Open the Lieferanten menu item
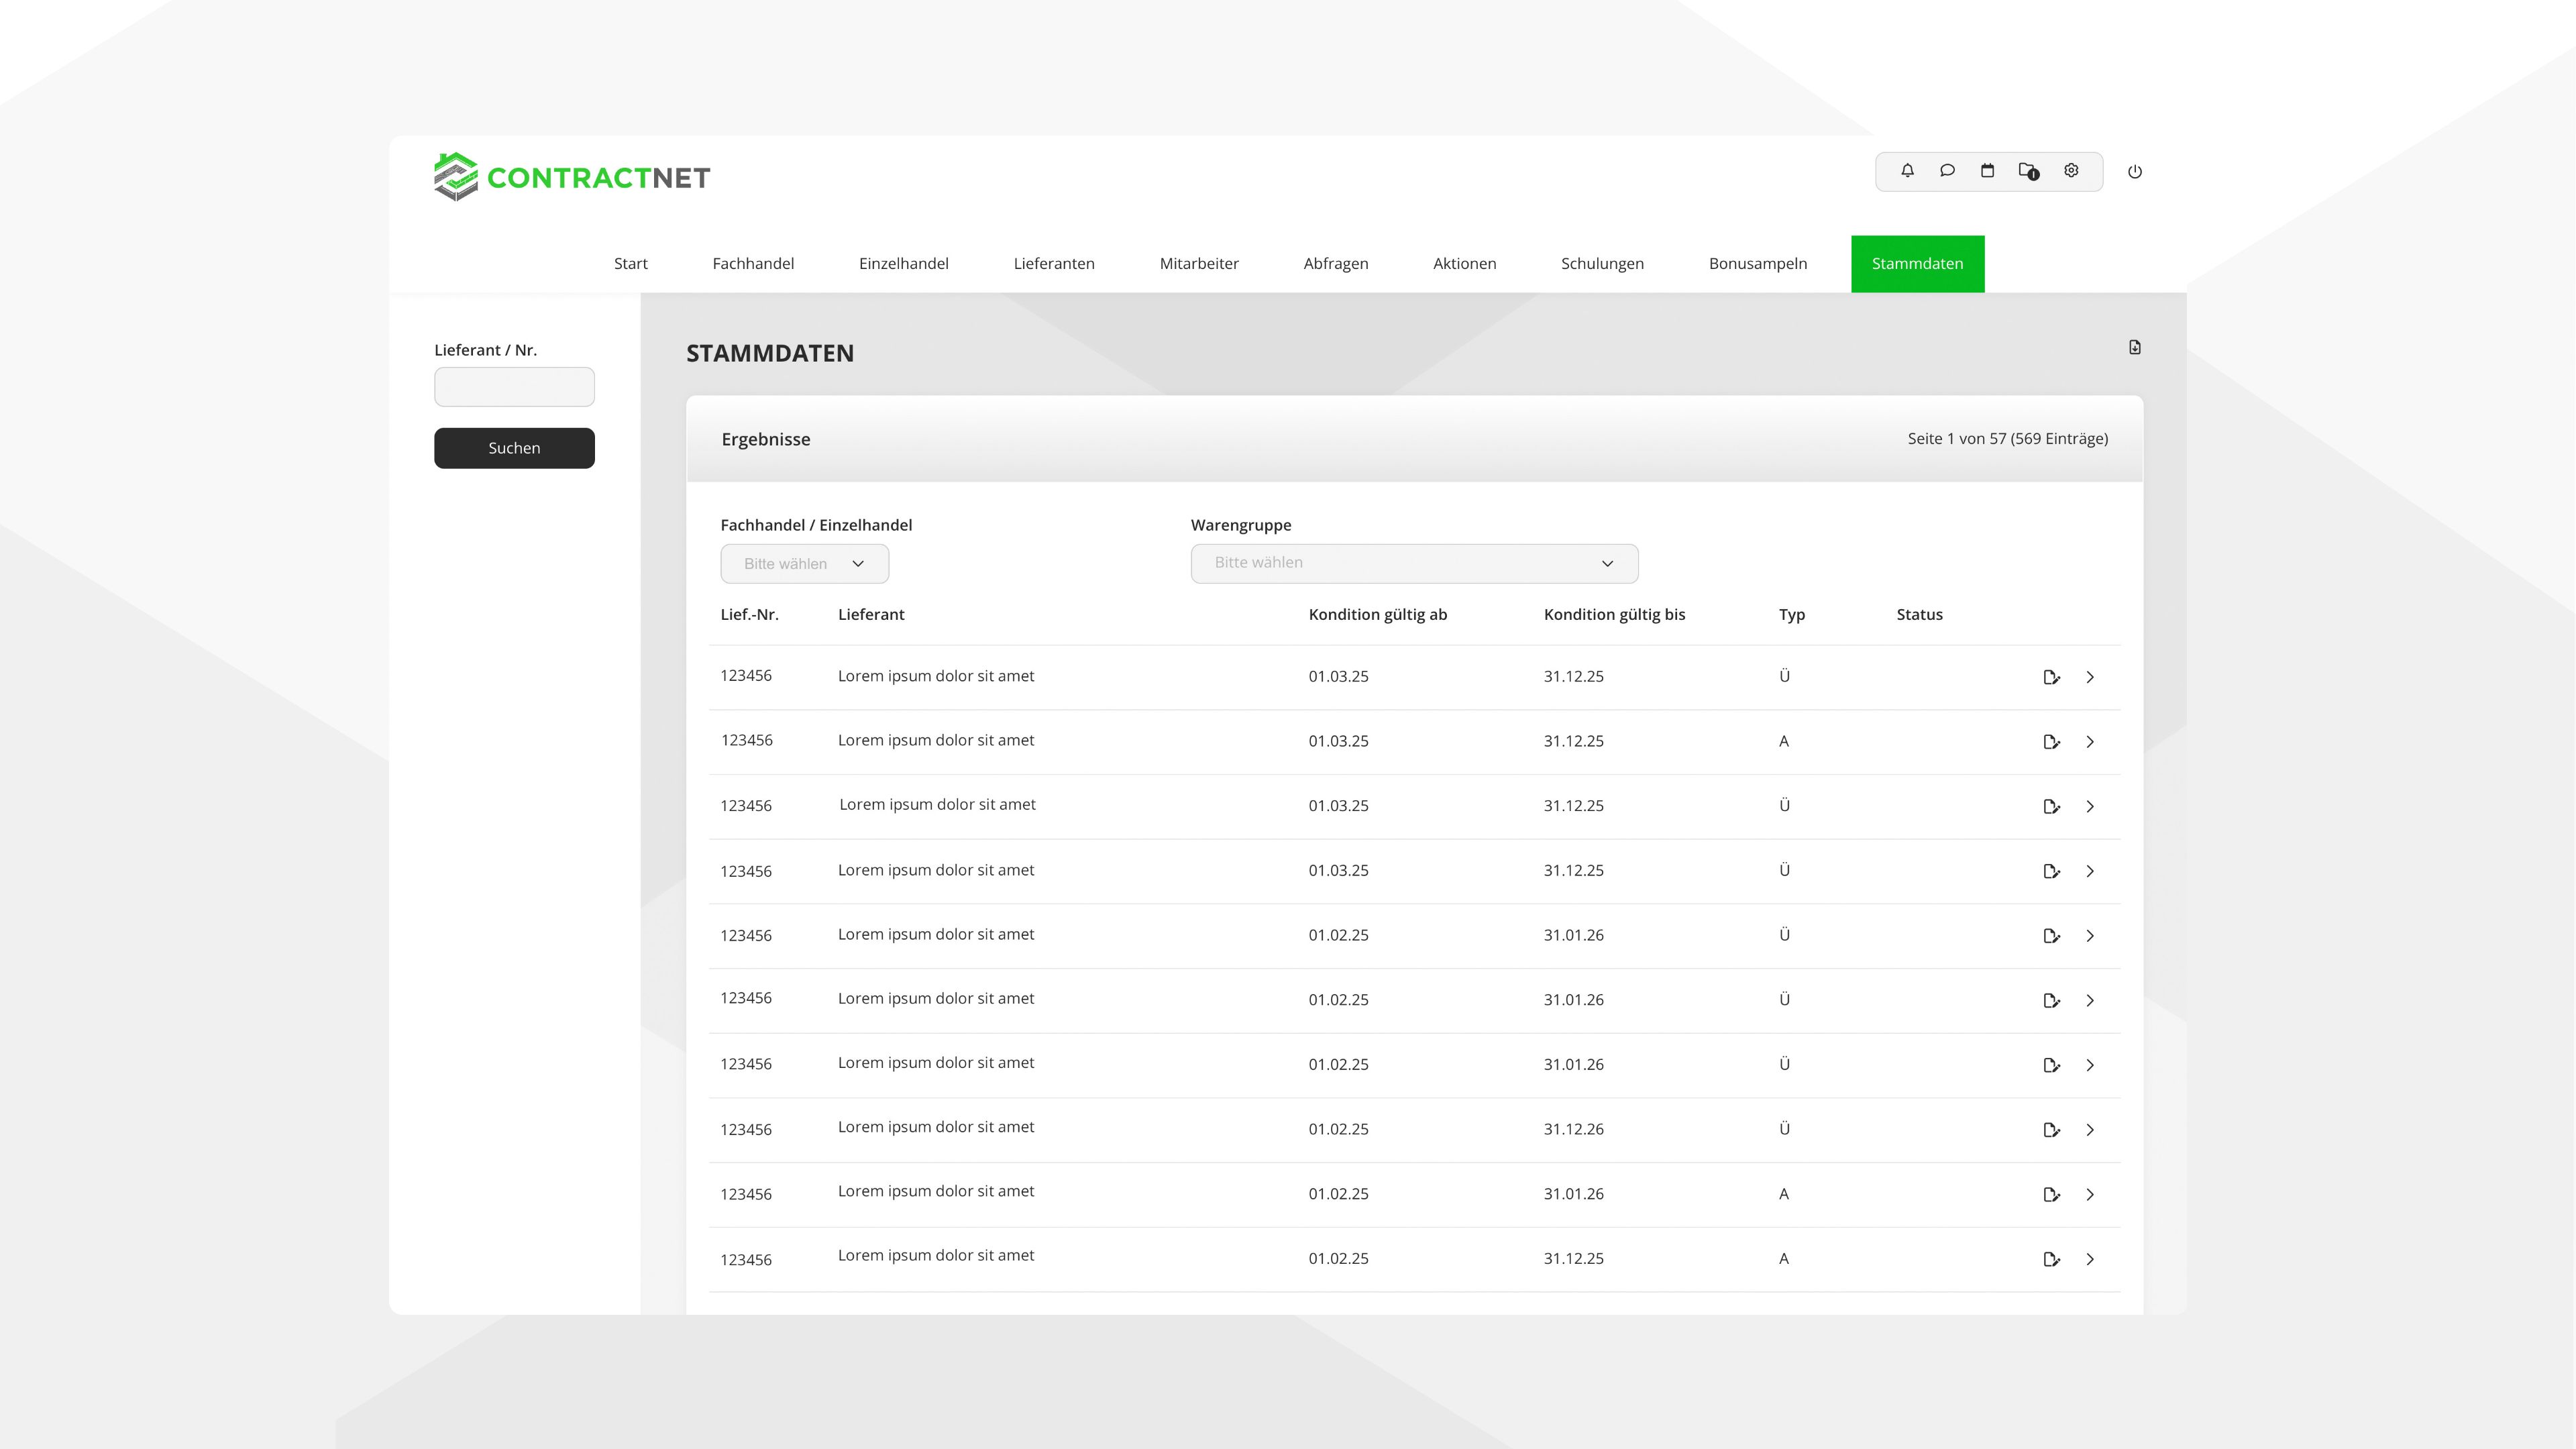 1054,263
